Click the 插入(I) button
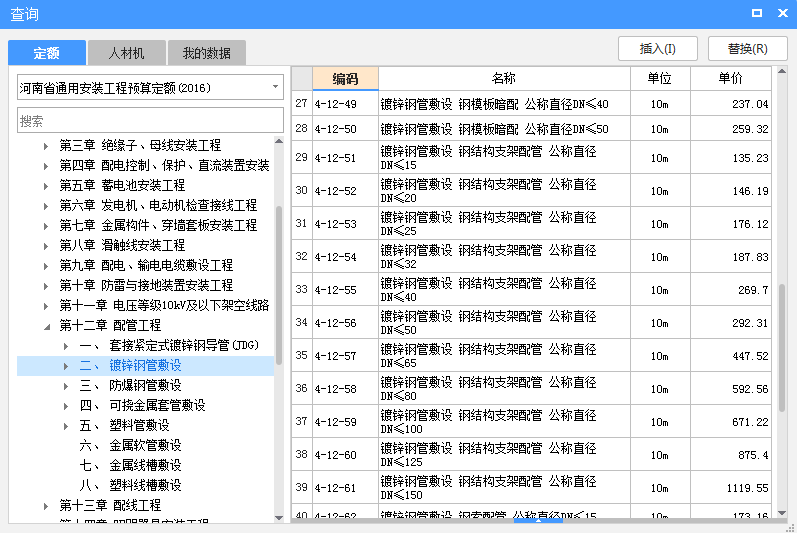The image size is (797, 533). point(658,49)
